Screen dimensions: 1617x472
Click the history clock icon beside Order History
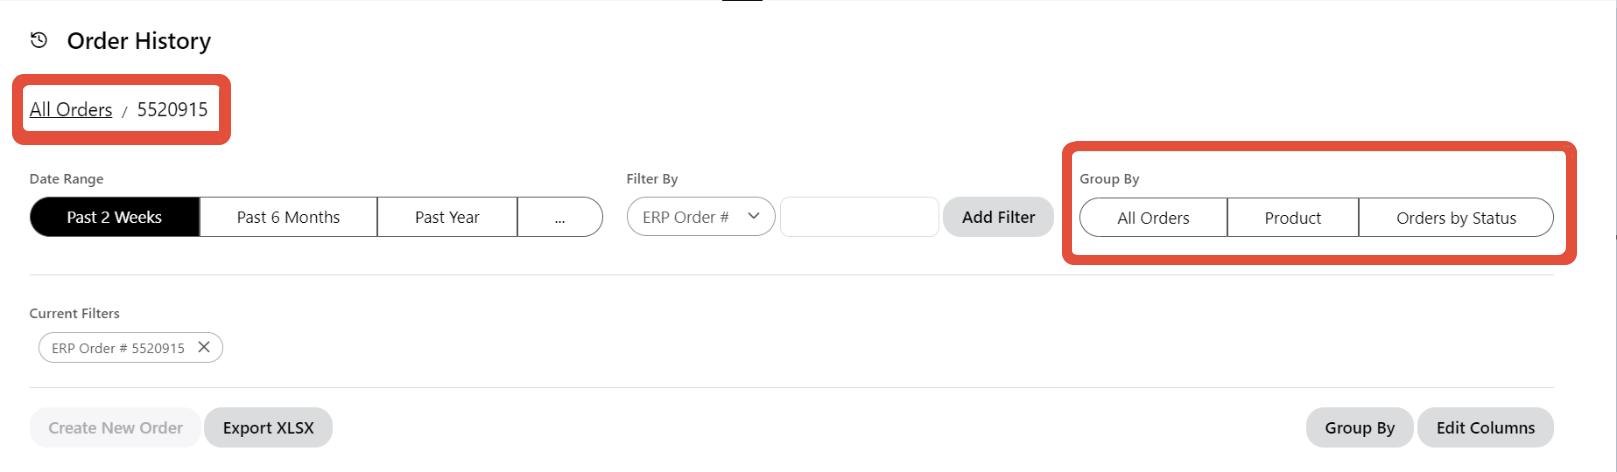(x=39, y=40)
